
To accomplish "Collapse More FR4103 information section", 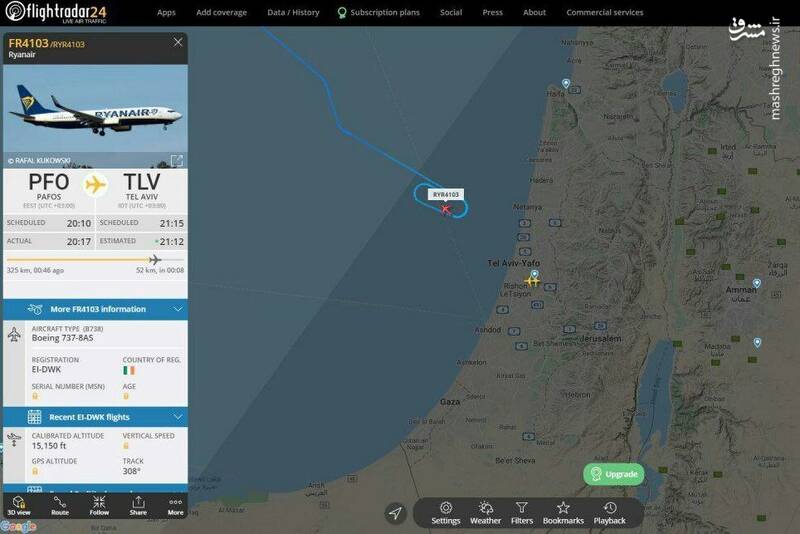I will coord(178,309).
